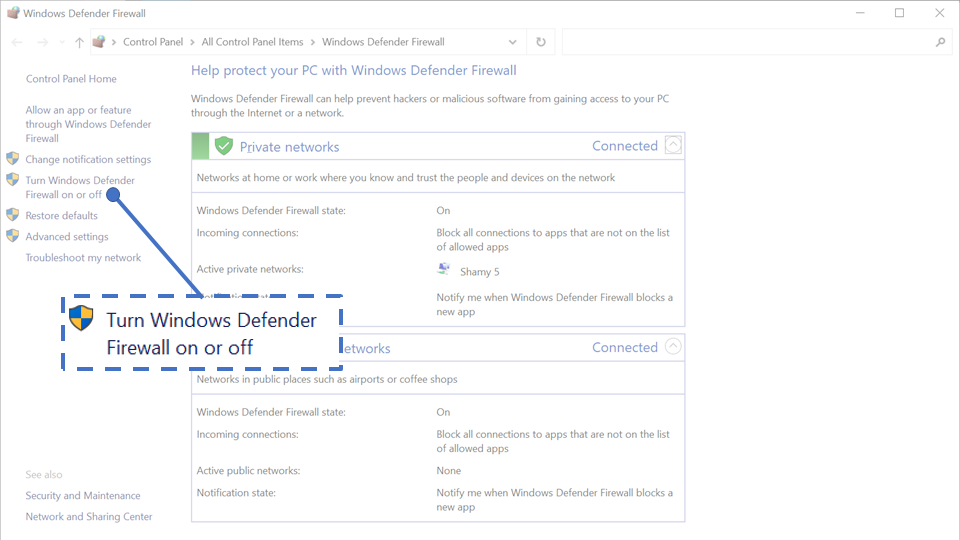Go up one level with Up arrow

(79, 42)
